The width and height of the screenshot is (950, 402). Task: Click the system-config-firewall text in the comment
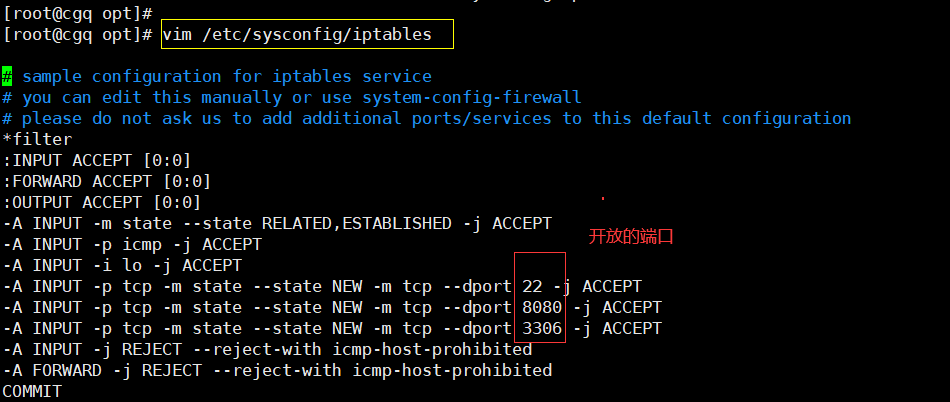tap(471, 98)
